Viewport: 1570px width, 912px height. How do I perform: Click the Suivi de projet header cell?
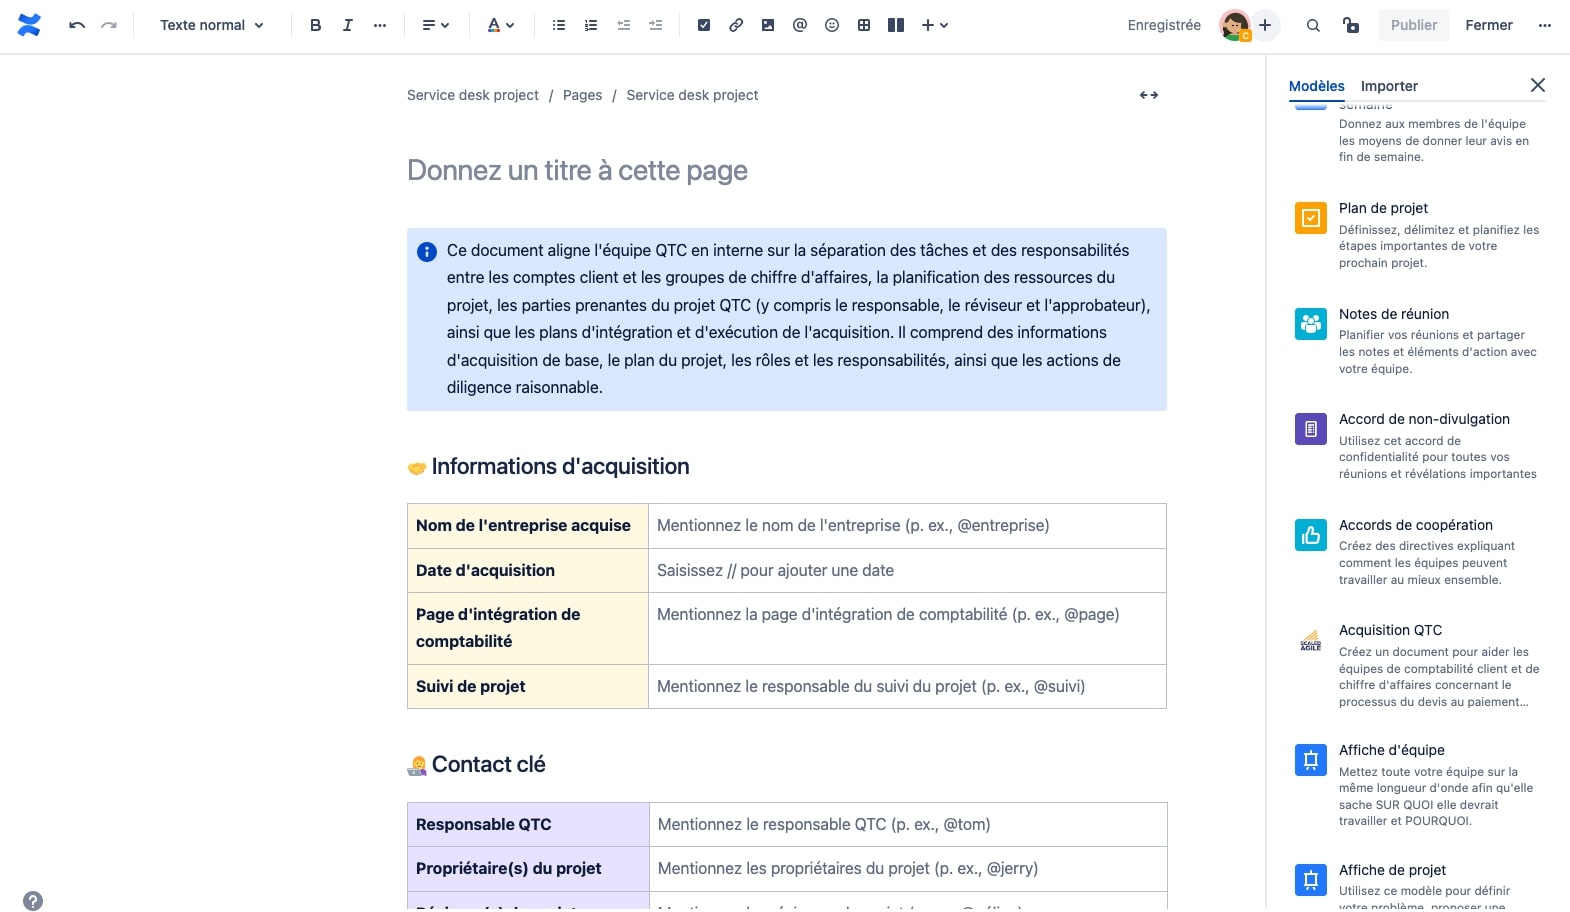coord(528,687)
